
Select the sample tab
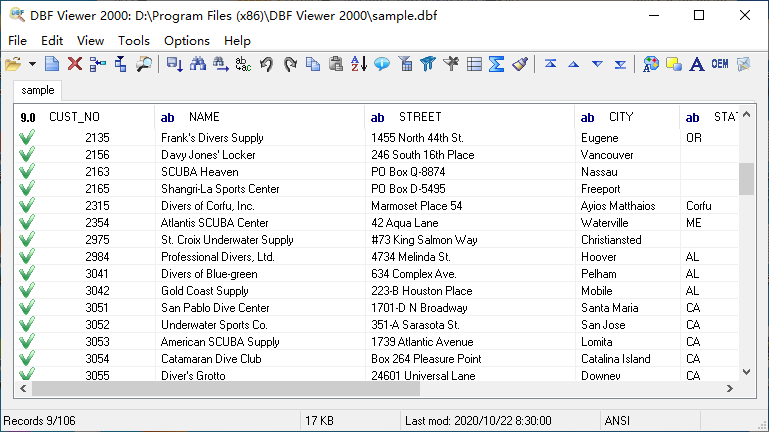pos(38,90)
